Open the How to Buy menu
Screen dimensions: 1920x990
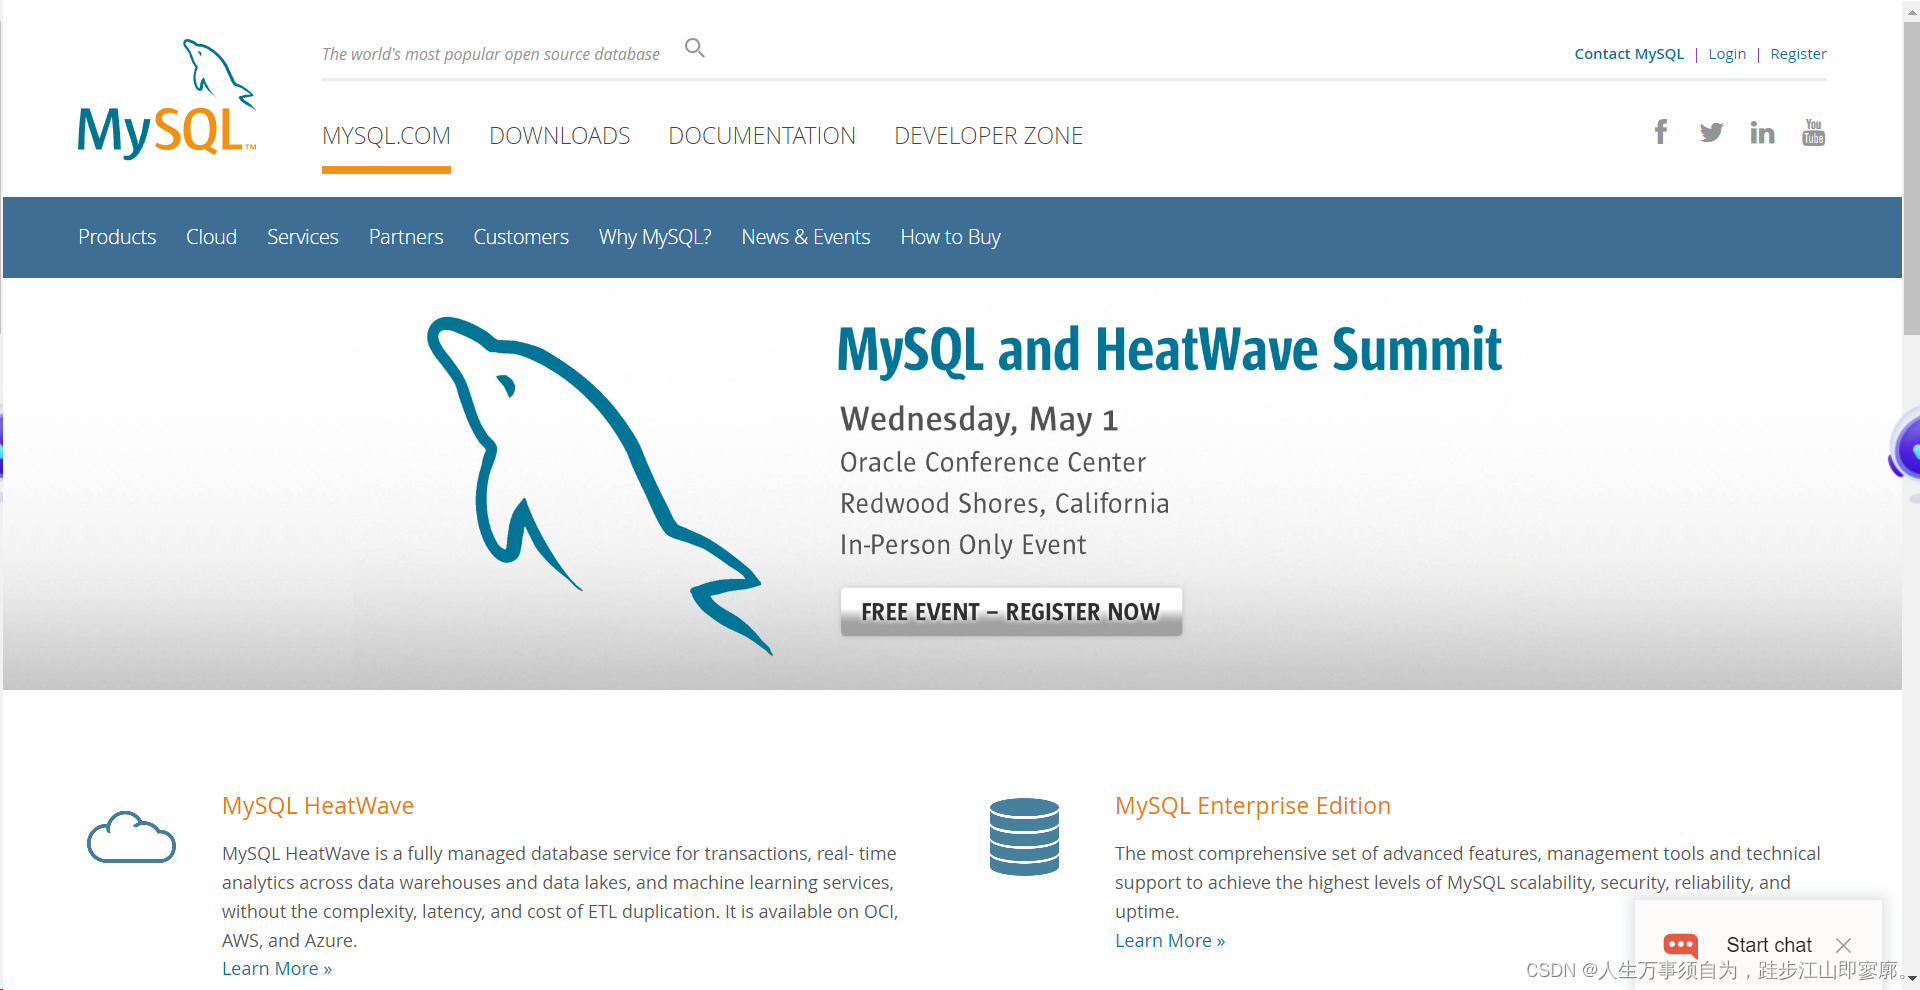point(950,237)
